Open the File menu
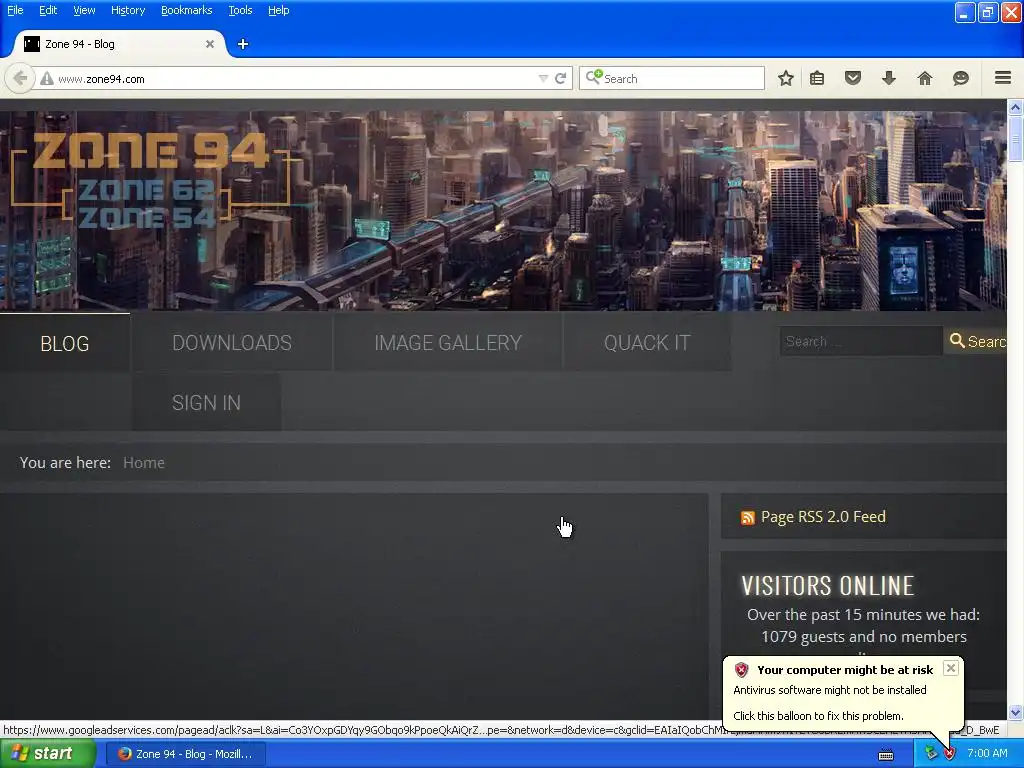 pos(15,10)
